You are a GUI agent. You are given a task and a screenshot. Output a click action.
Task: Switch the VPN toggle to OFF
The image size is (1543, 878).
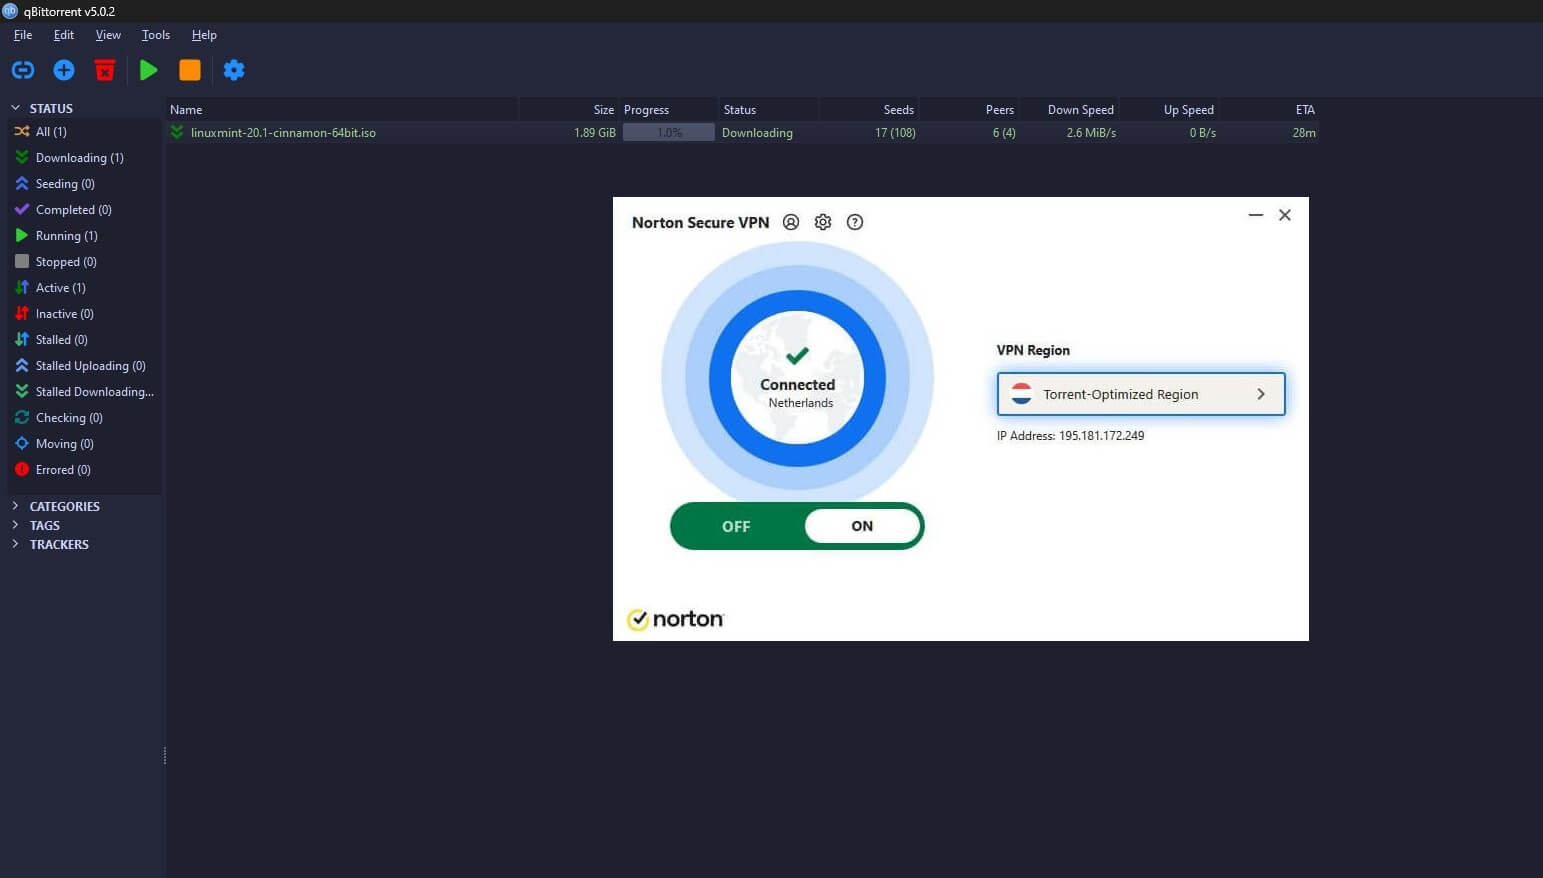(736, 526)
